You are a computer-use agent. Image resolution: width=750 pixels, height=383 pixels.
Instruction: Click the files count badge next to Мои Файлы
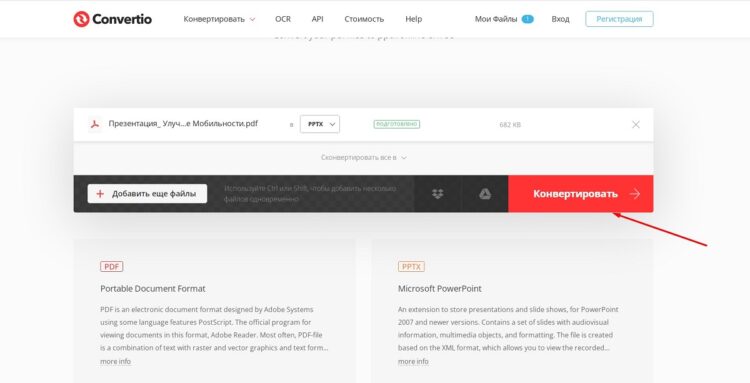pos(528,19)
